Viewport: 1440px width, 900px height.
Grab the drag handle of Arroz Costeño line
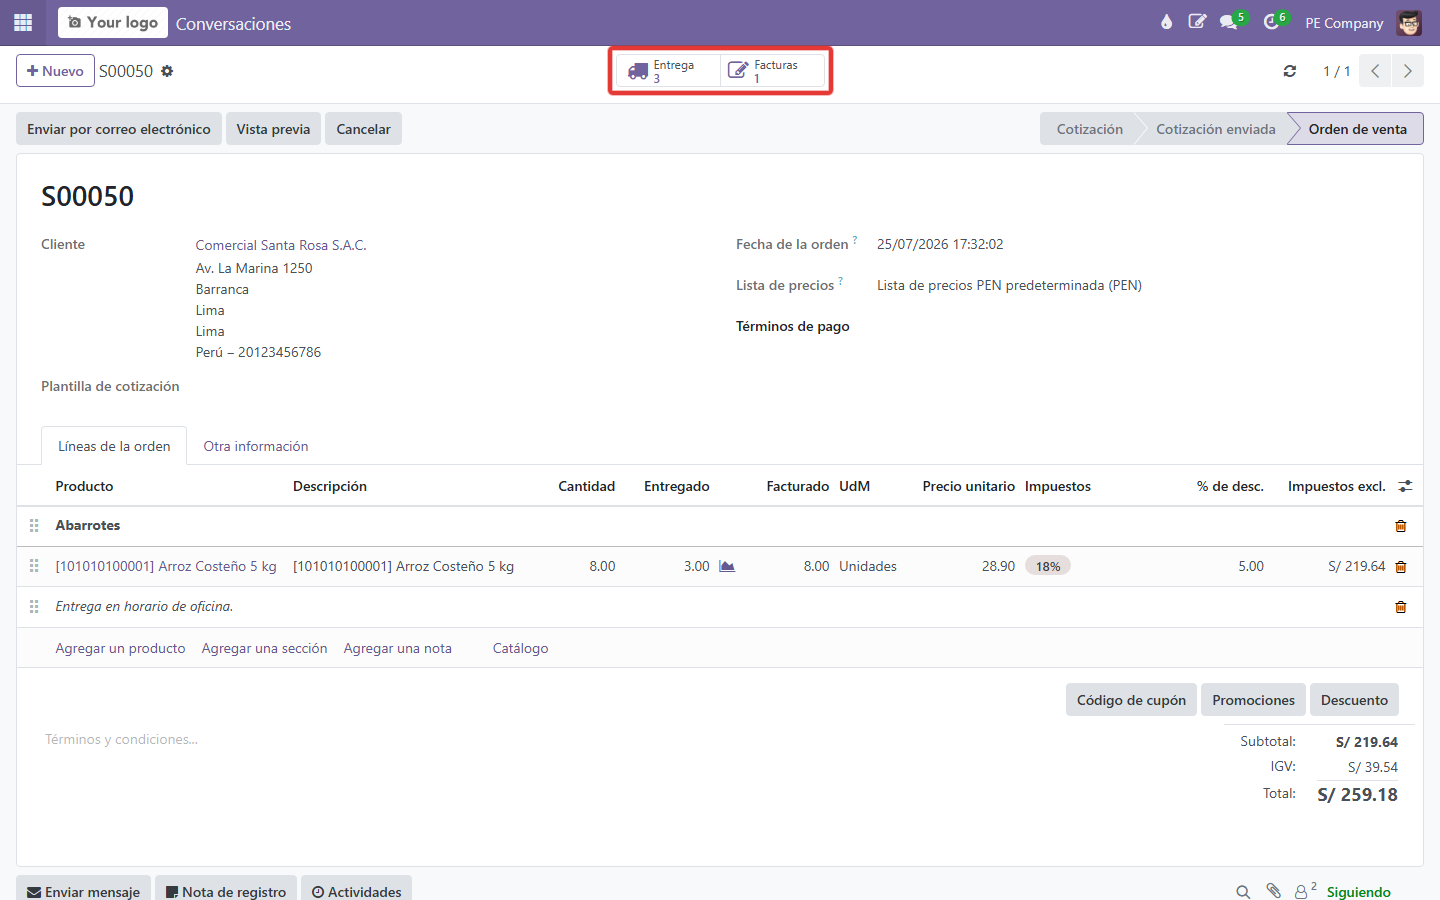tap(34, 566)
